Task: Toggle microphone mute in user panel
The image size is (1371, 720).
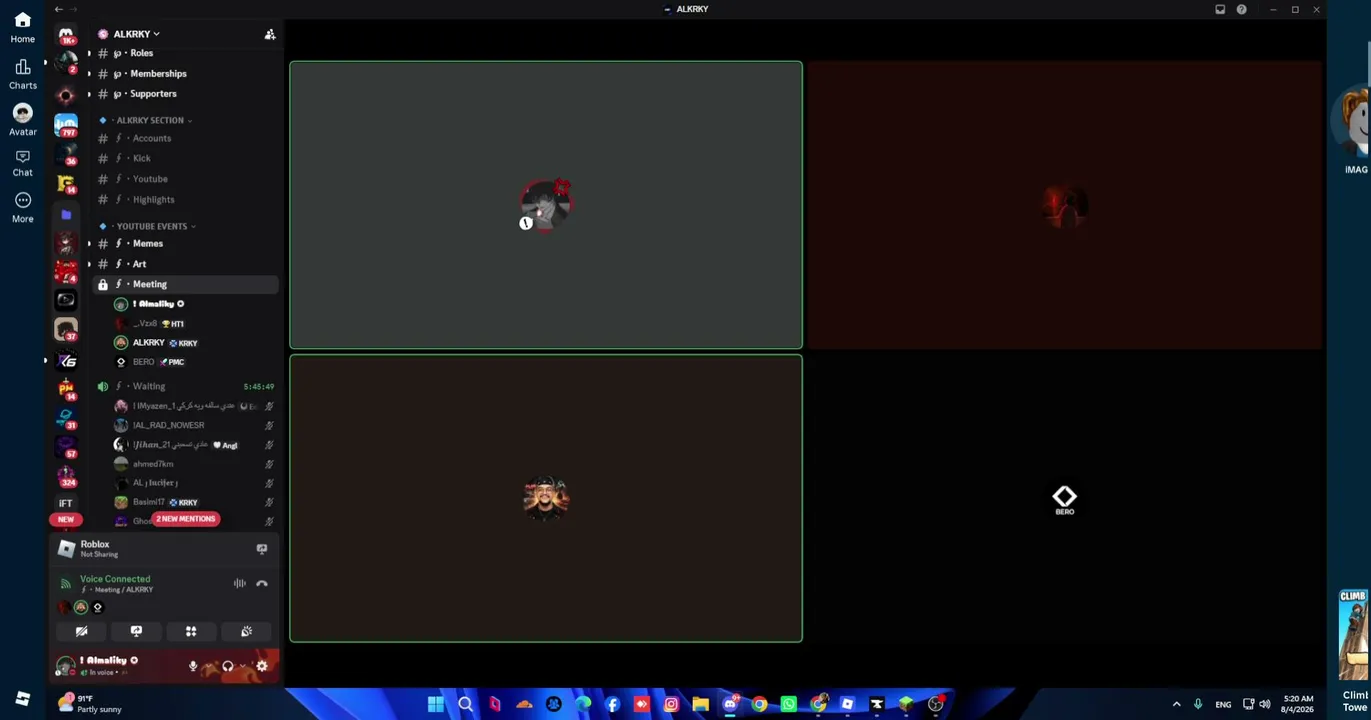Action: [x=193, y=666]
